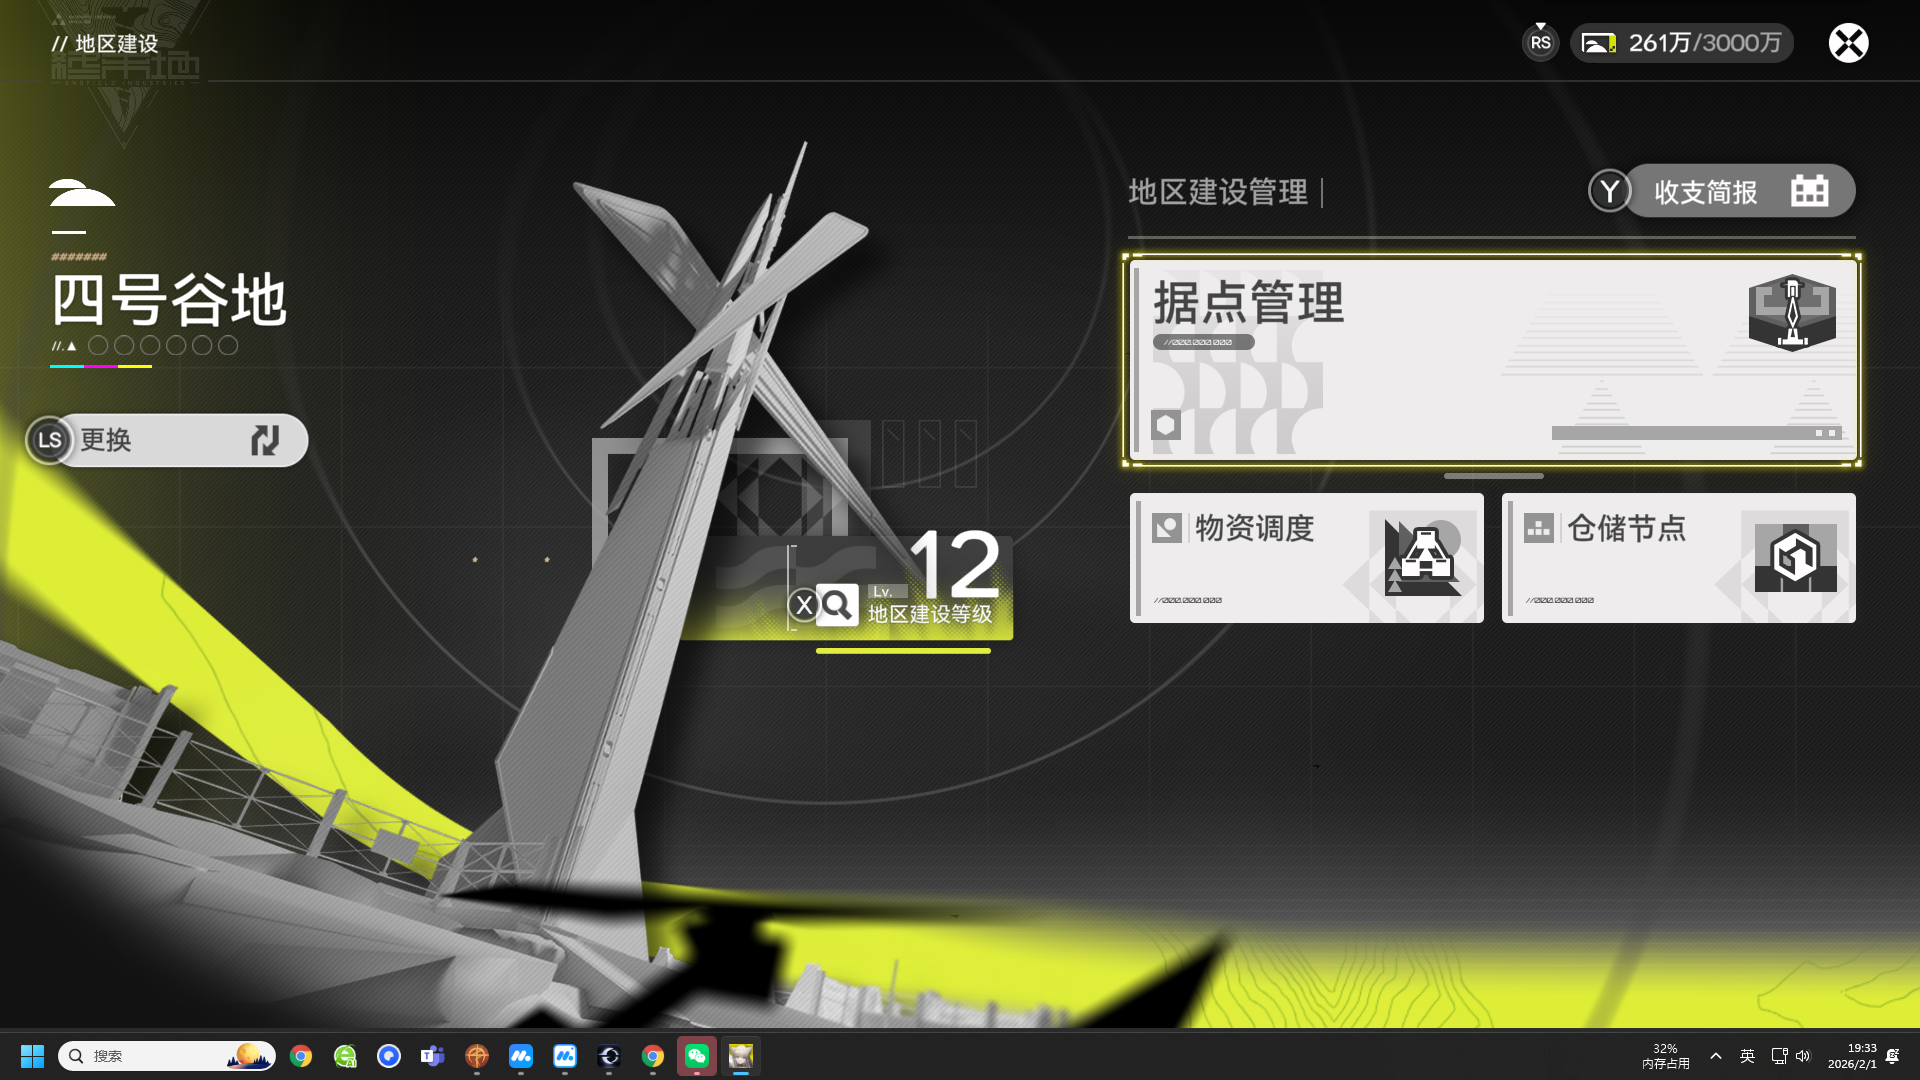Click the 收支简报 report building icon
1920x1080 pixels.
[x=1809, y=191]
